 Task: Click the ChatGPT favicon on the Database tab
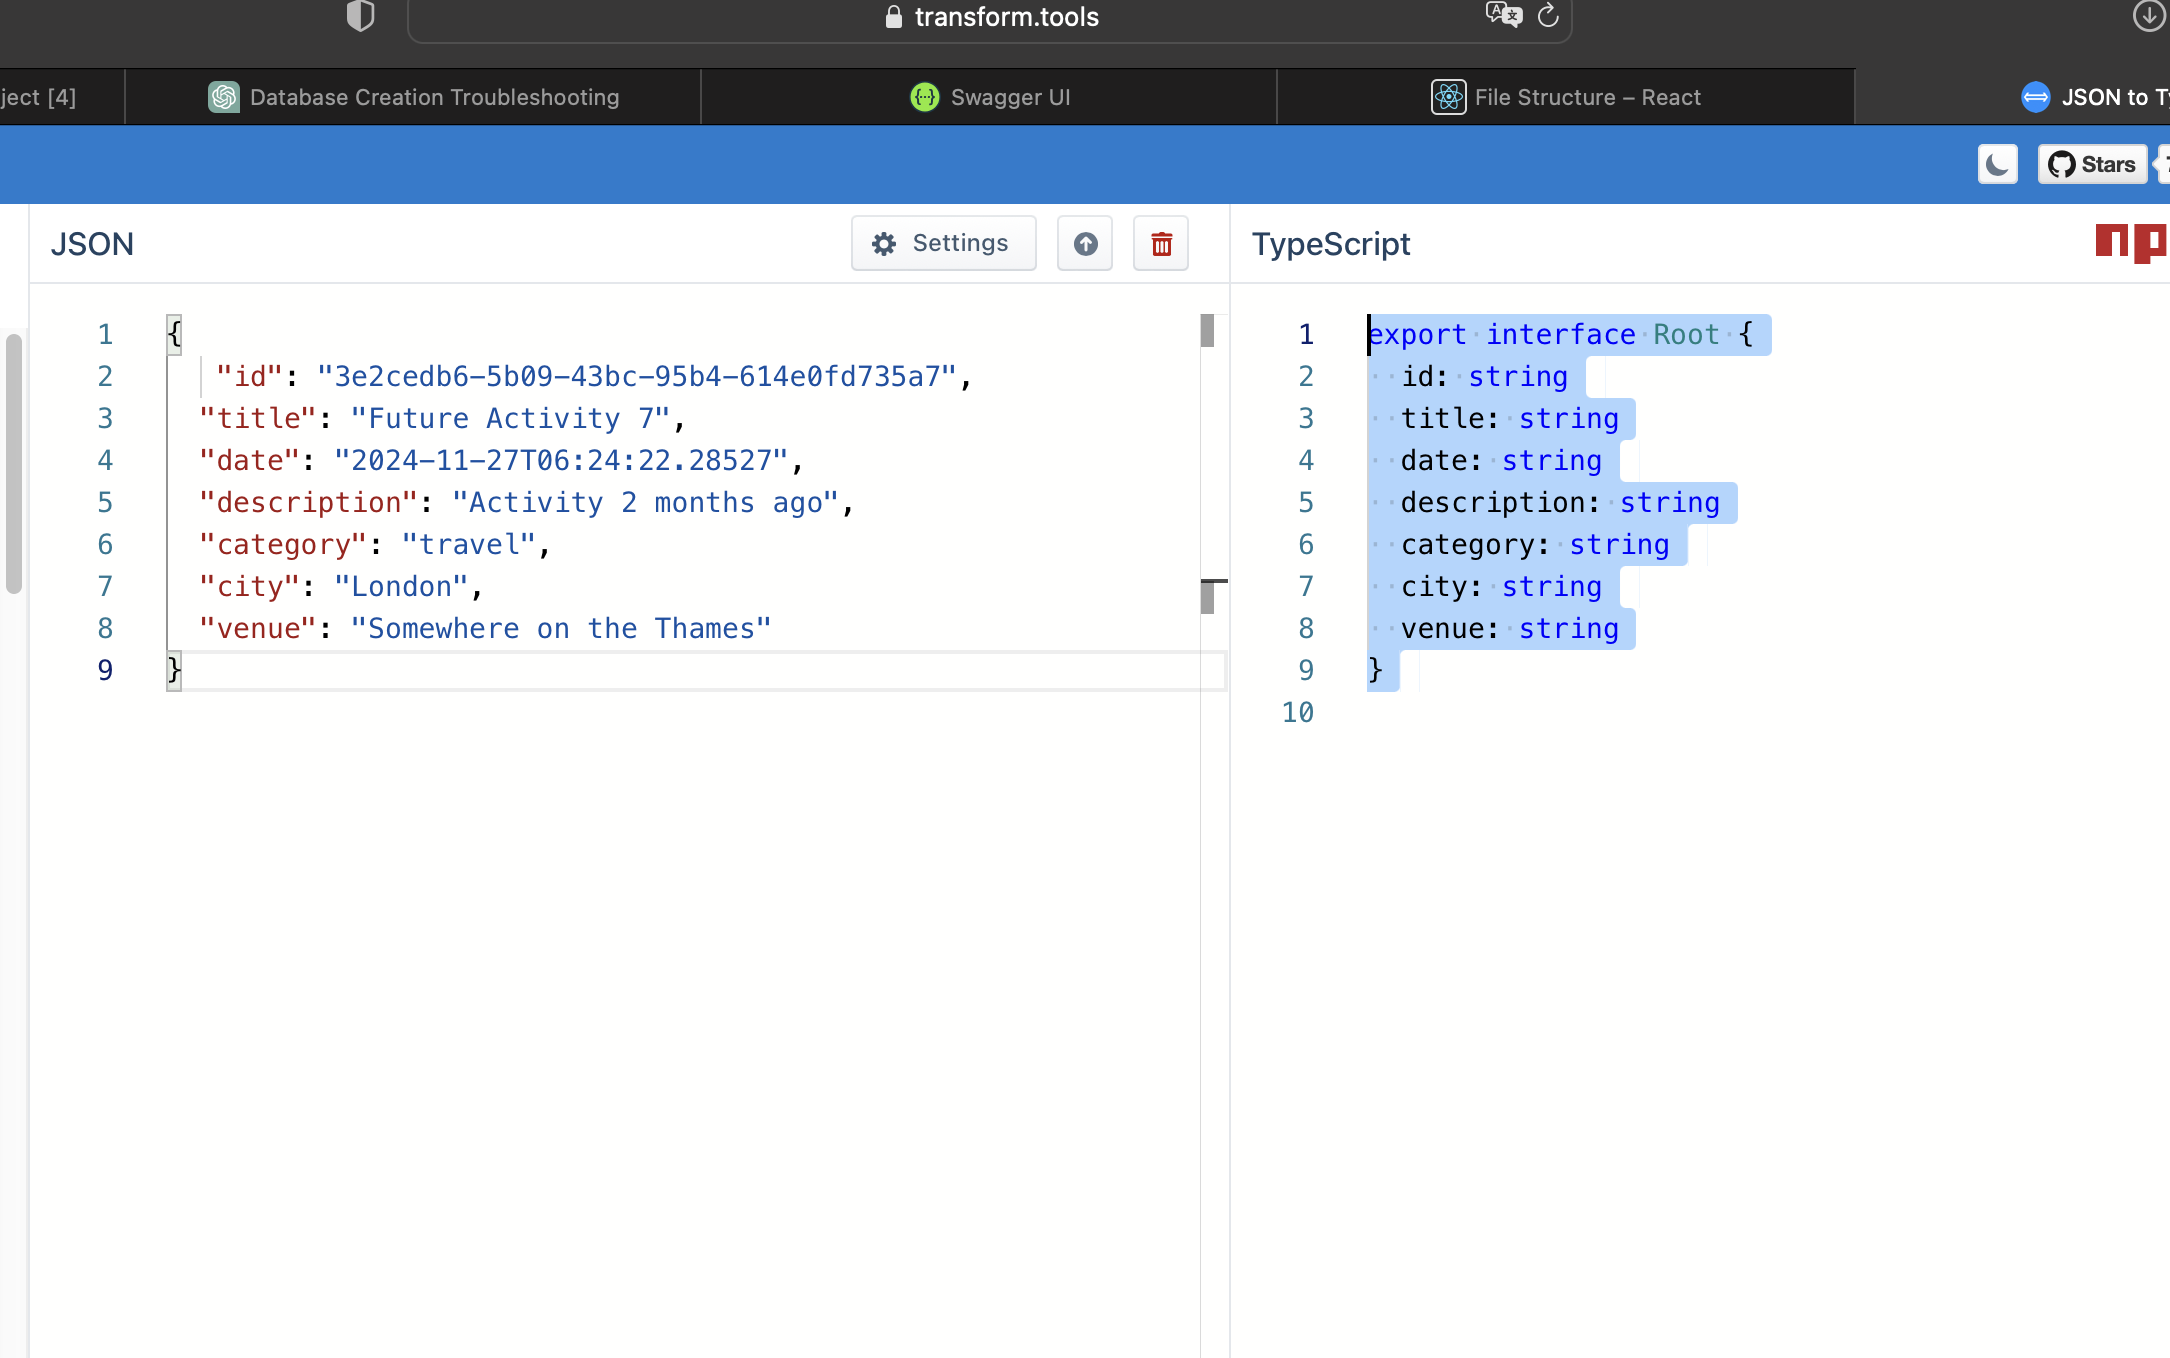pos(224,97)
